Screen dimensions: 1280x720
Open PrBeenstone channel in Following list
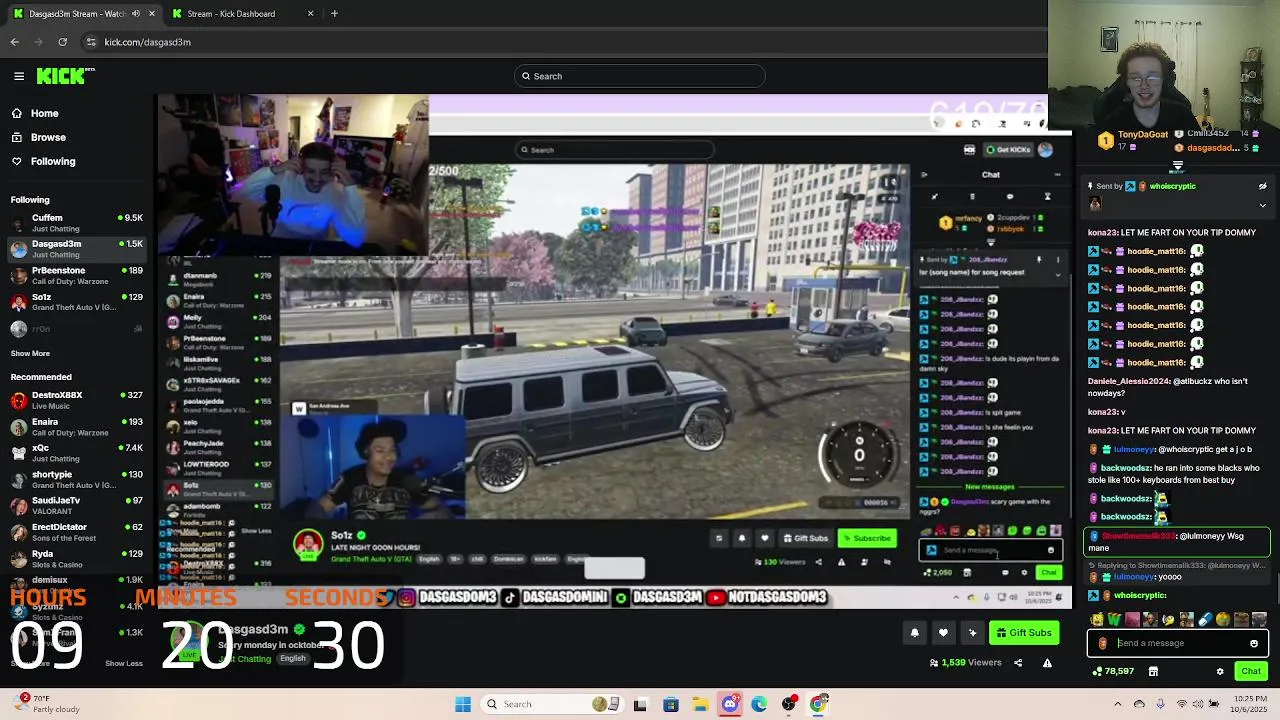pyautogui.click(x=77, y=275)
